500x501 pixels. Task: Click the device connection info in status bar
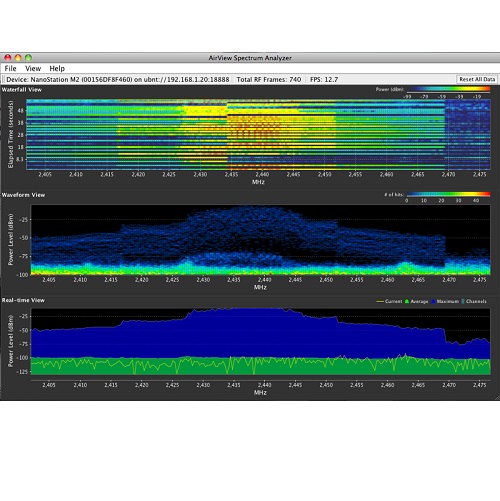[x=118, y=79]
